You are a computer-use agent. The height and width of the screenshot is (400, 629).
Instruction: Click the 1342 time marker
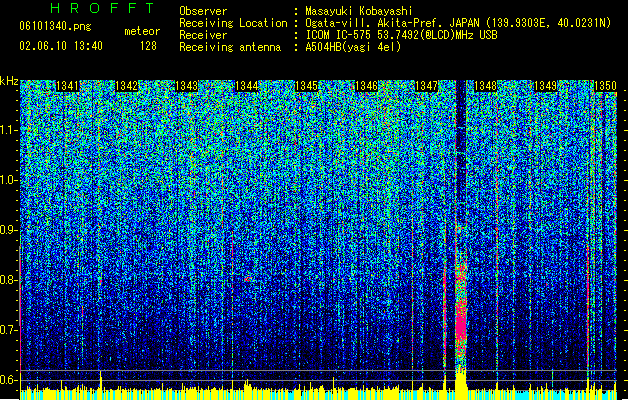[x=127, y=86]
